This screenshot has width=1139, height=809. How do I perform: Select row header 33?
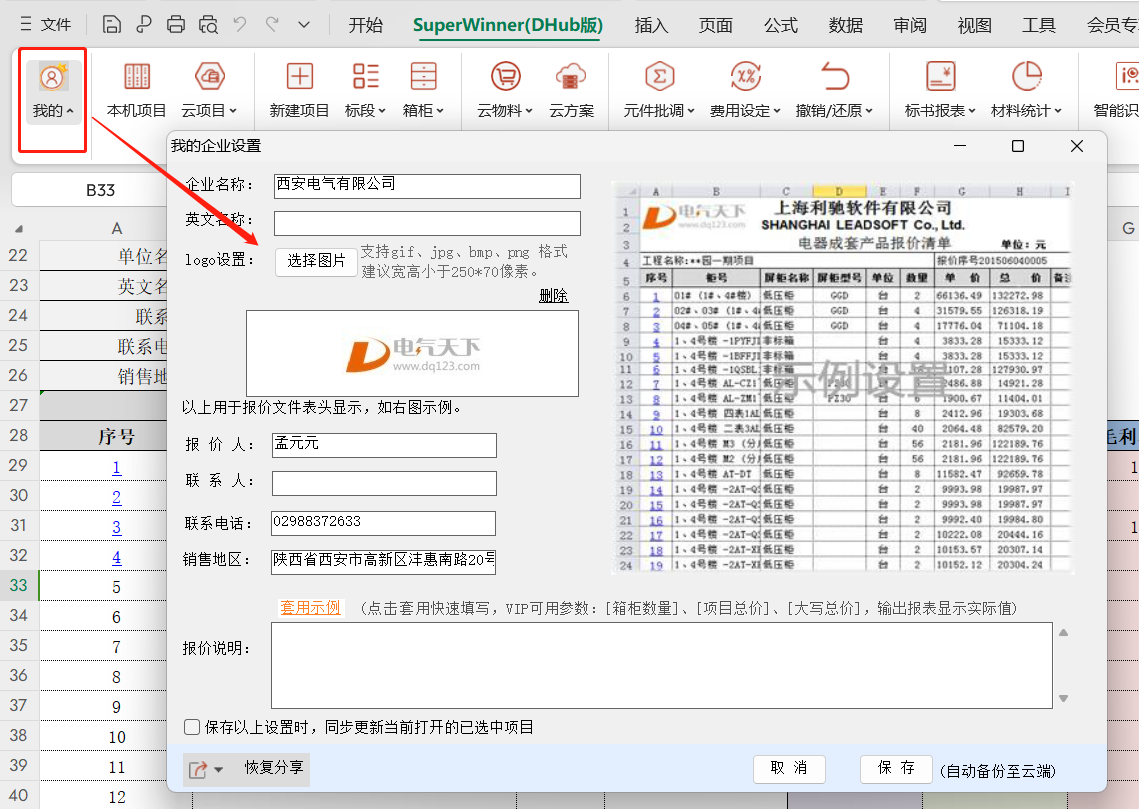click(19, 585)
